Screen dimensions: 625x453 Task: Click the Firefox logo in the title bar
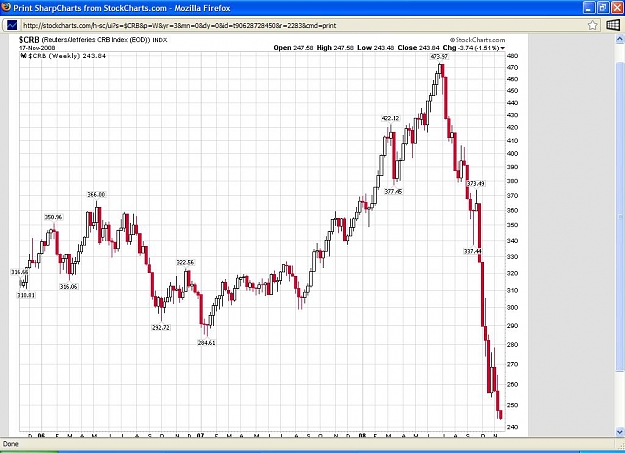point(6,7)
